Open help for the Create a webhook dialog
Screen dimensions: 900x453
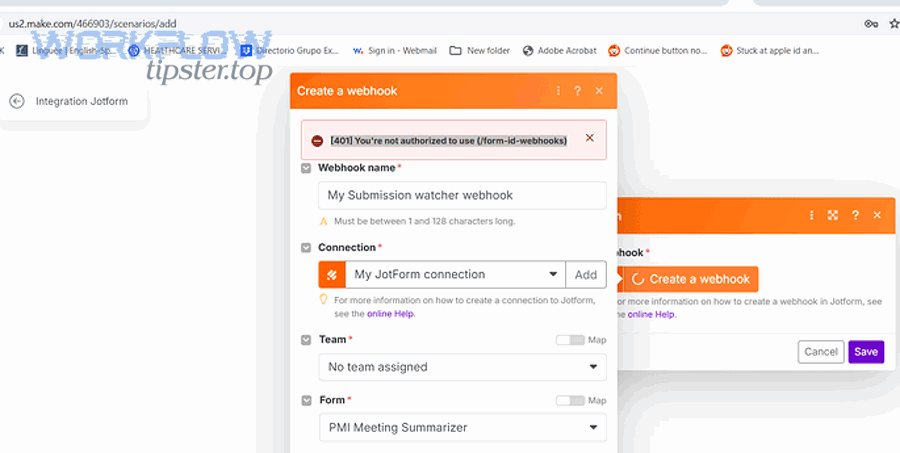click(x=577, y=91)
